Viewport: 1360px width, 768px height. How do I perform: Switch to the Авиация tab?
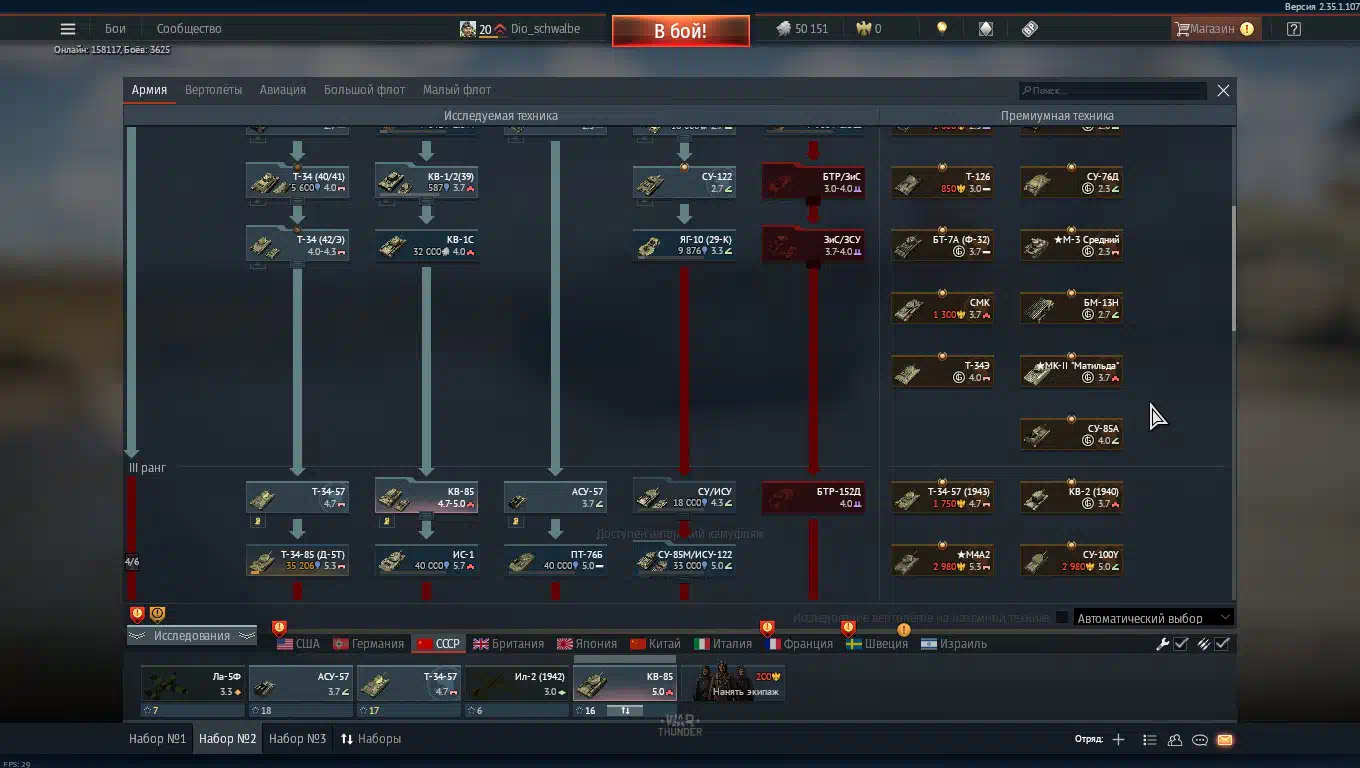point(283,90)
